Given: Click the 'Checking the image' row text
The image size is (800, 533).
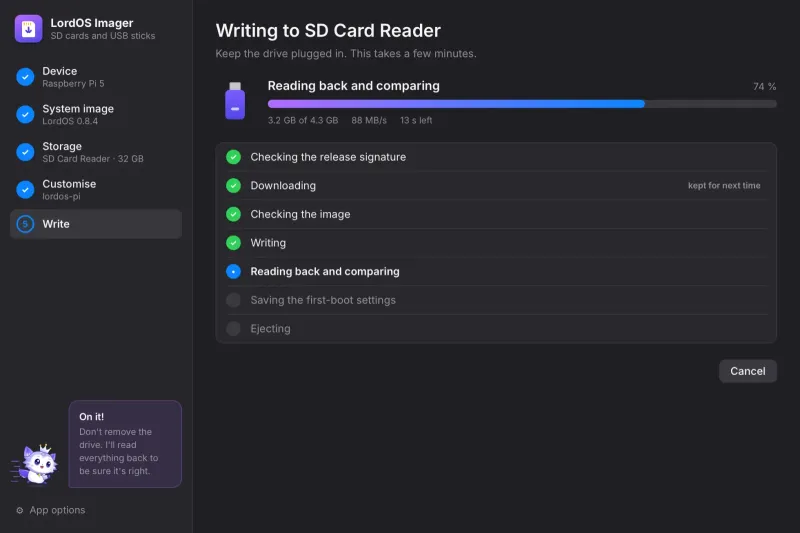Looking at the screenshot, I should pos(300,214).
